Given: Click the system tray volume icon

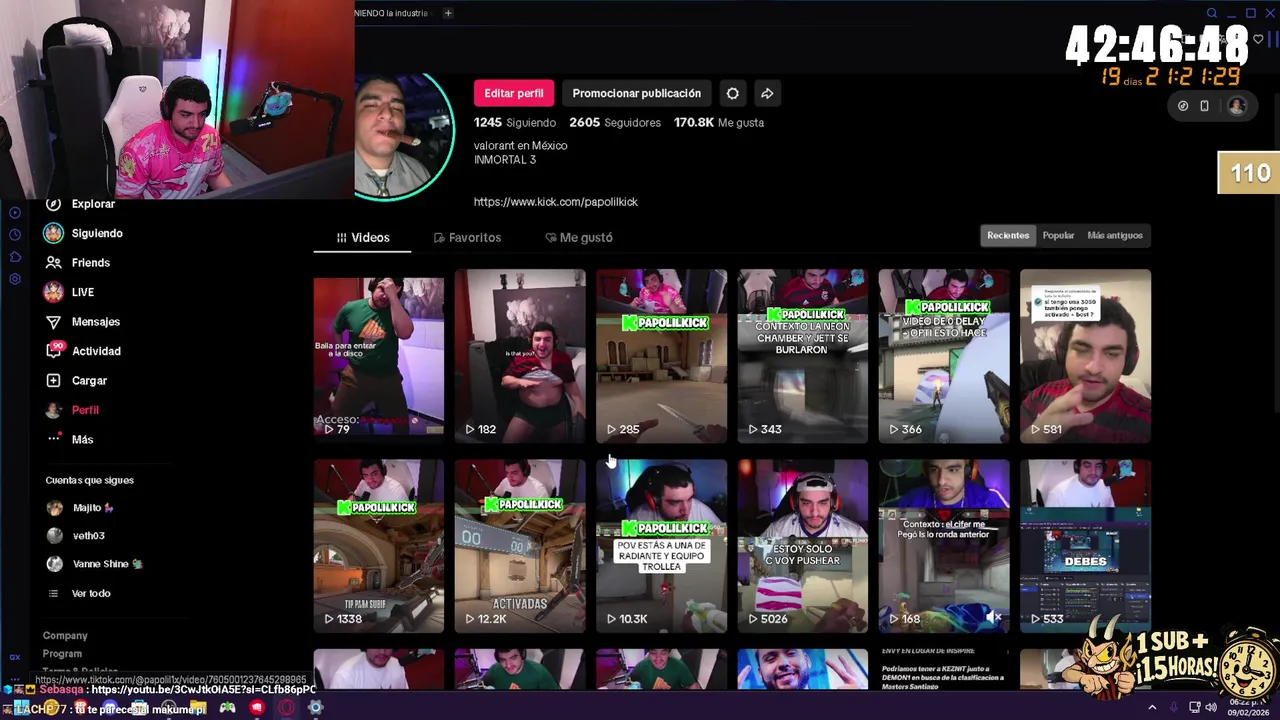Looking at the screenshot, I should 1211,707.
